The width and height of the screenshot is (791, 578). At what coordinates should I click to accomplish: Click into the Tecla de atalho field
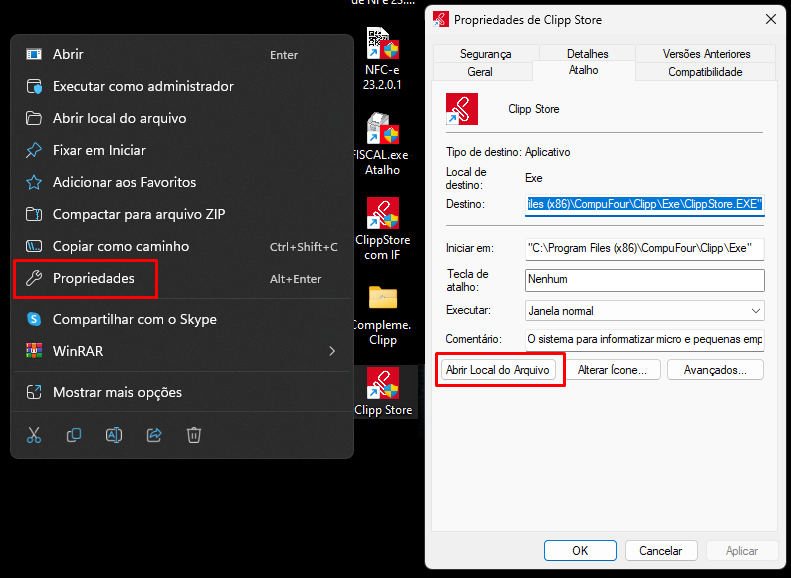point(644,280)
